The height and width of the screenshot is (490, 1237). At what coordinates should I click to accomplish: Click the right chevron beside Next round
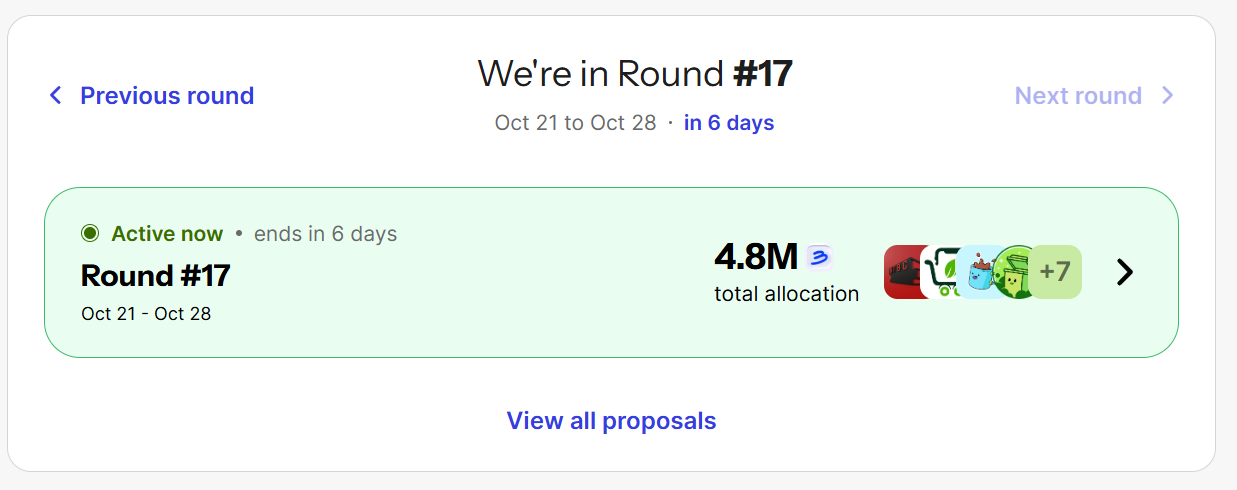click(x=1167, y=96)
